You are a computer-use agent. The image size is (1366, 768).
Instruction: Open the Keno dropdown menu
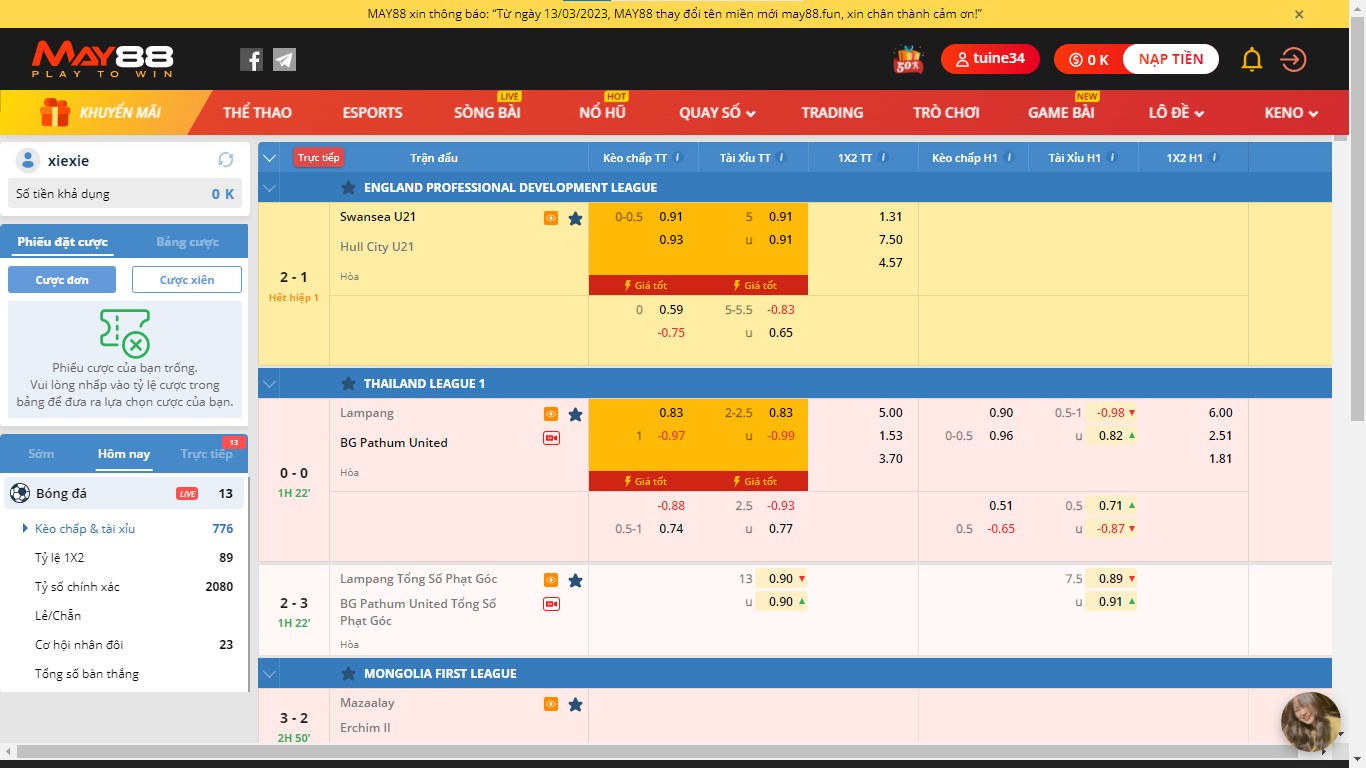[1291, 113]
